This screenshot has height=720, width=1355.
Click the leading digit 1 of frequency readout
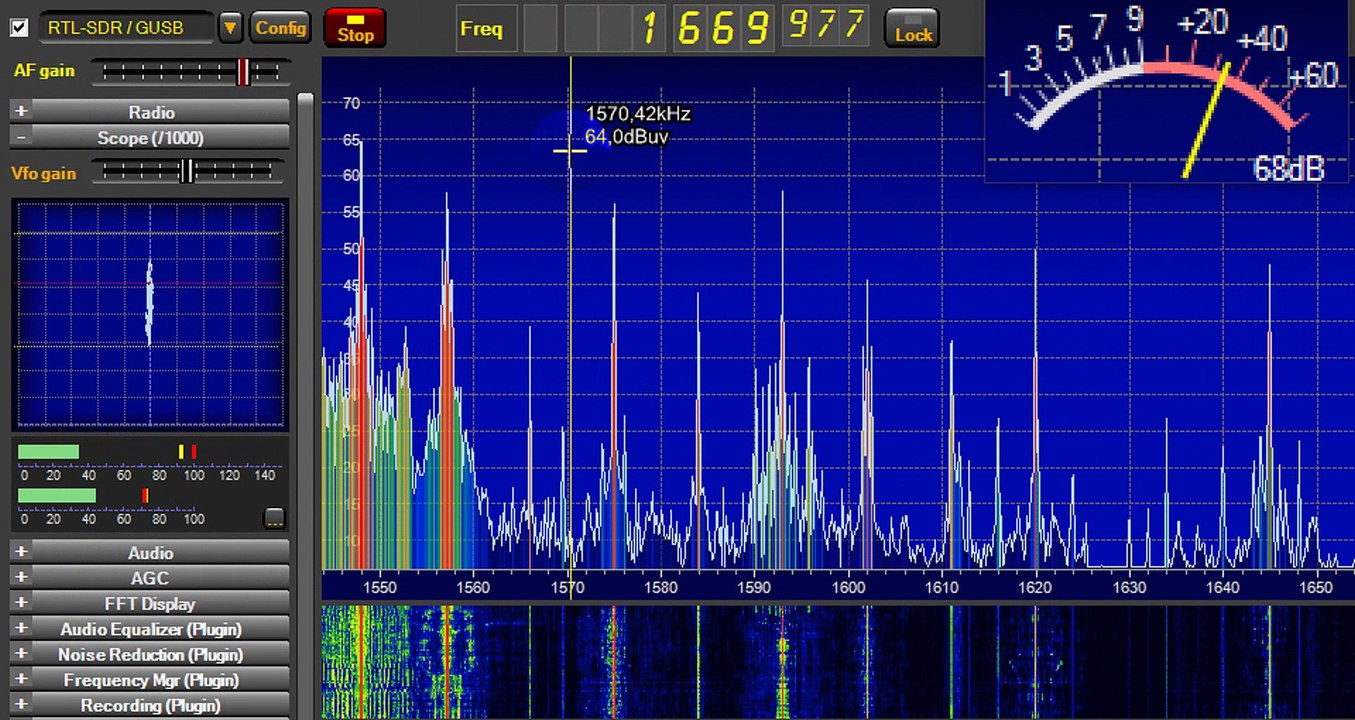[x=651, y=28]
